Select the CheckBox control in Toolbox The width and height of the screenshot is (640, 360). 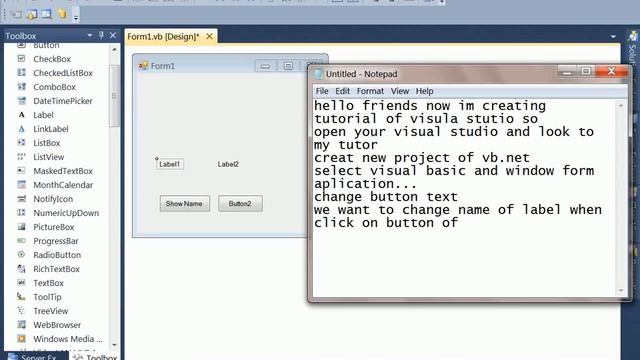pyautogui.click(x=52, y=59)
